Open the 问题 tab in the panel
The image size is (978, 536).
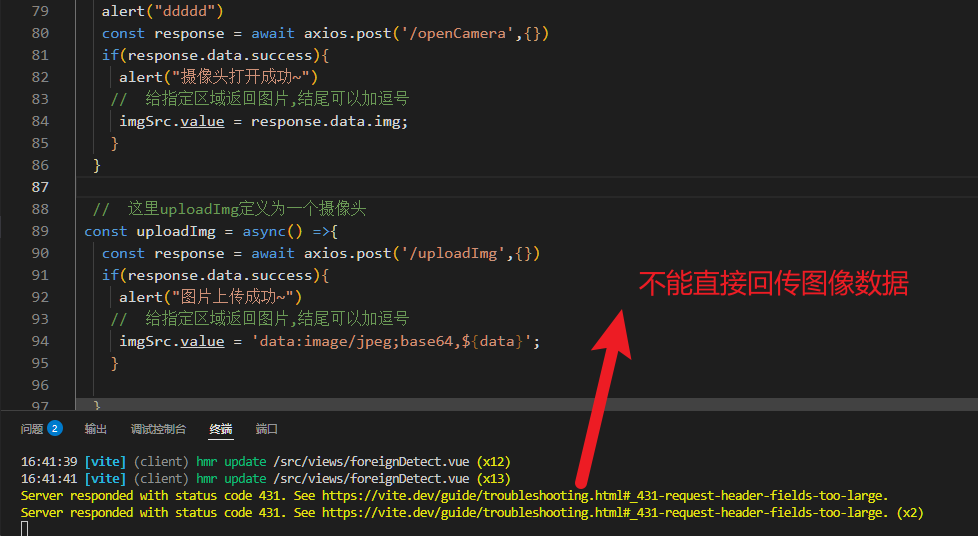(x=31, y=429)
